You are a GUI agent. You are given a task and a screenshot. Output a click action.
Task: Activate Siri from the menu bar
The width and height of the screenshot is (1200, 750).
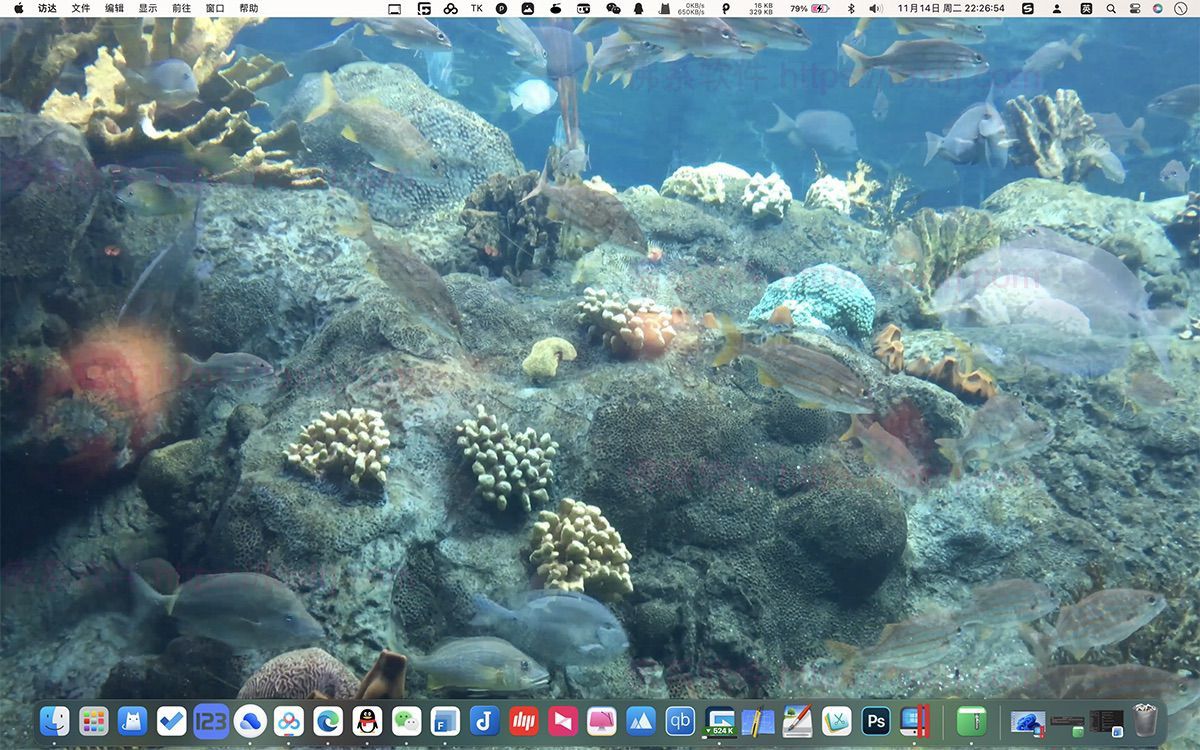[x=1156, y=8]
